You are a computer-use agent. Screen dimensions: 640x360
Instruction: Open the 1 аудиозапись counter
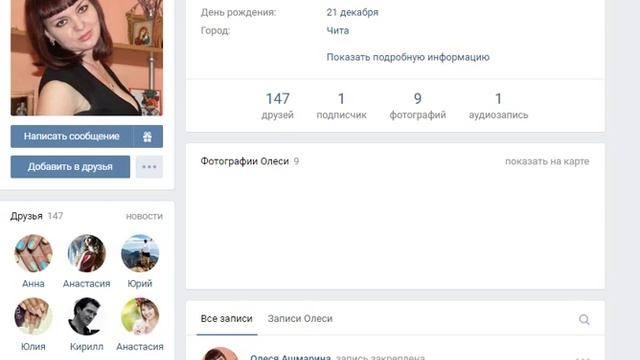click(498, 106)
